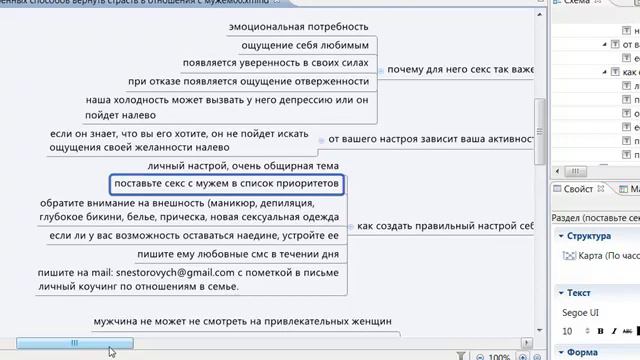Select topic 'появляется уверенность в своих силах'
This screenshot has height=360, width=640.
point(276,63)
